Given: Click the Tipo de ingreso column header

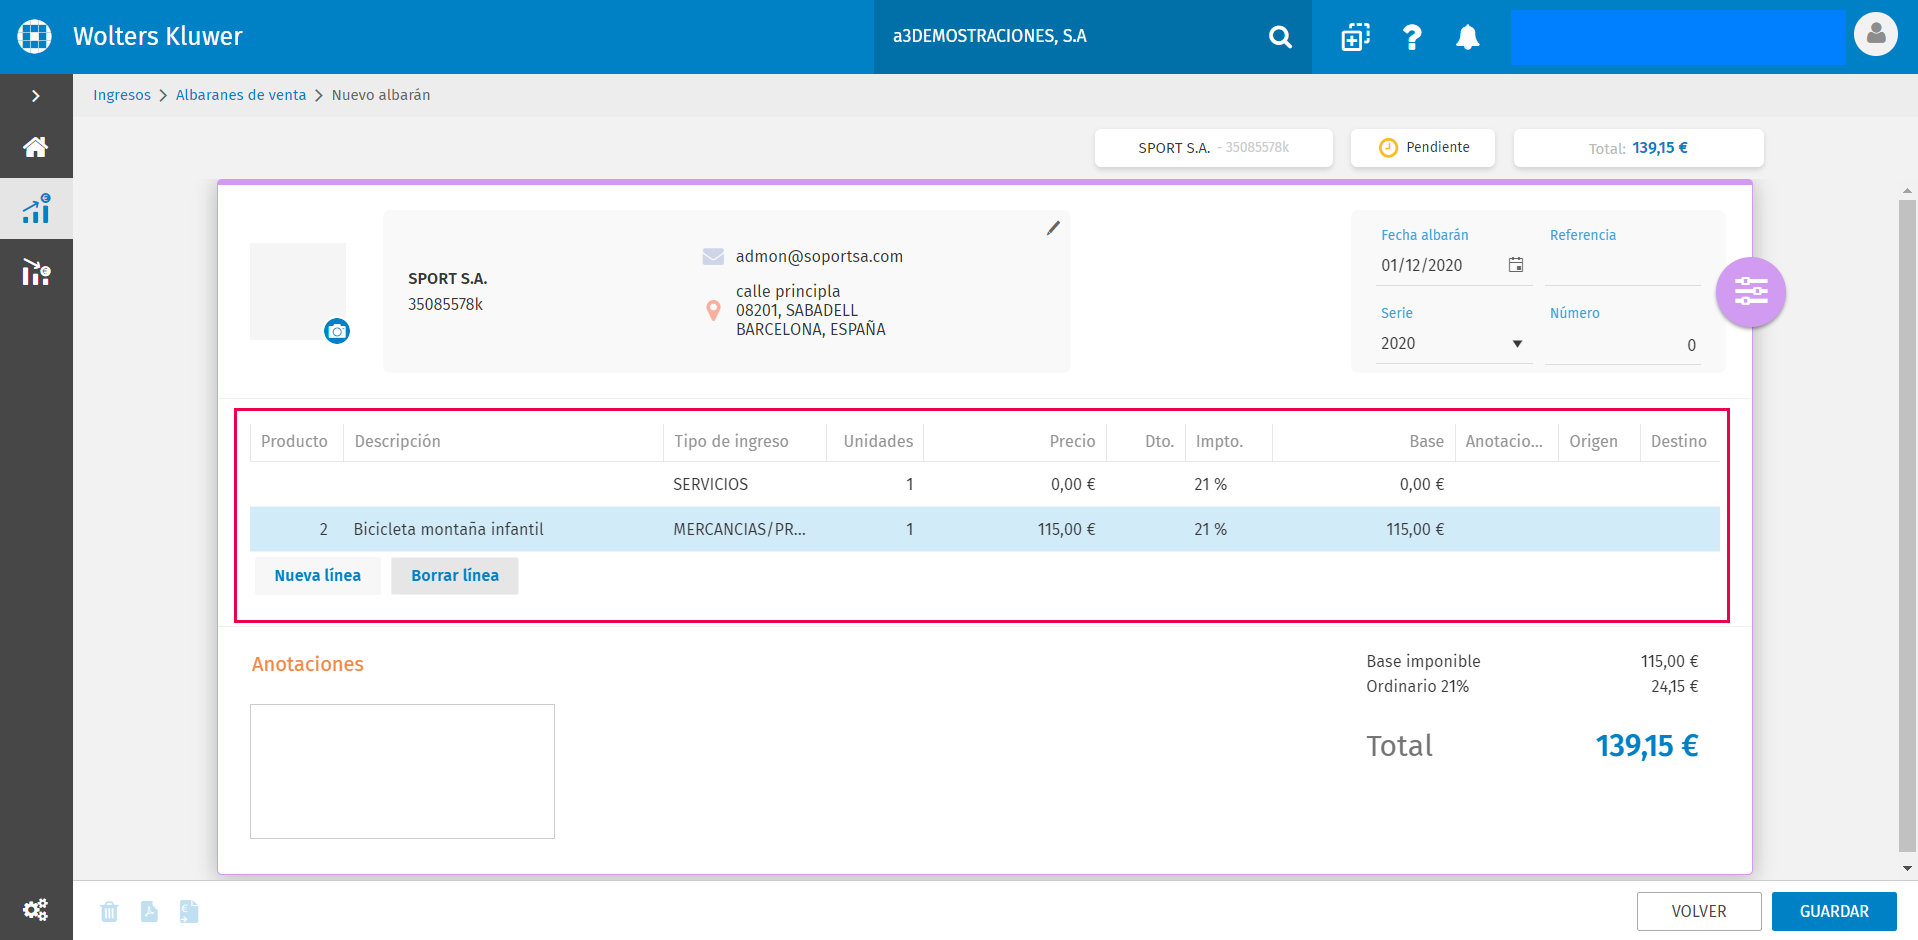Looking at the screenshot, I should coord(744,441).
